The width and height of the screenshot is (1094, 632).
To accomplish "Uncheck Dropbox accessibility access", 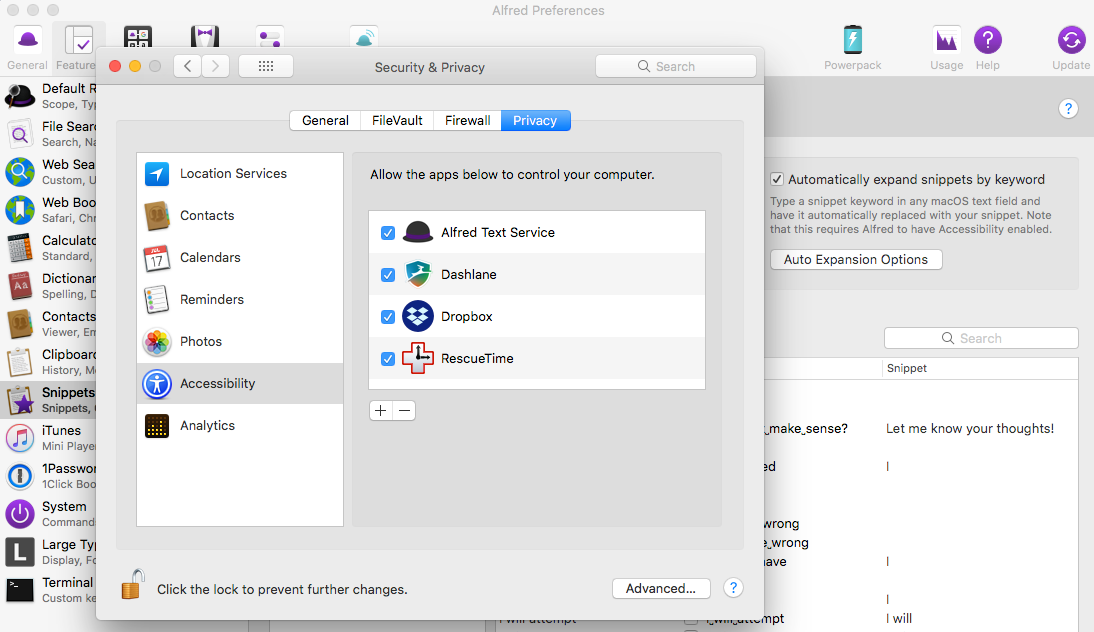I will (x=388, y=316).
